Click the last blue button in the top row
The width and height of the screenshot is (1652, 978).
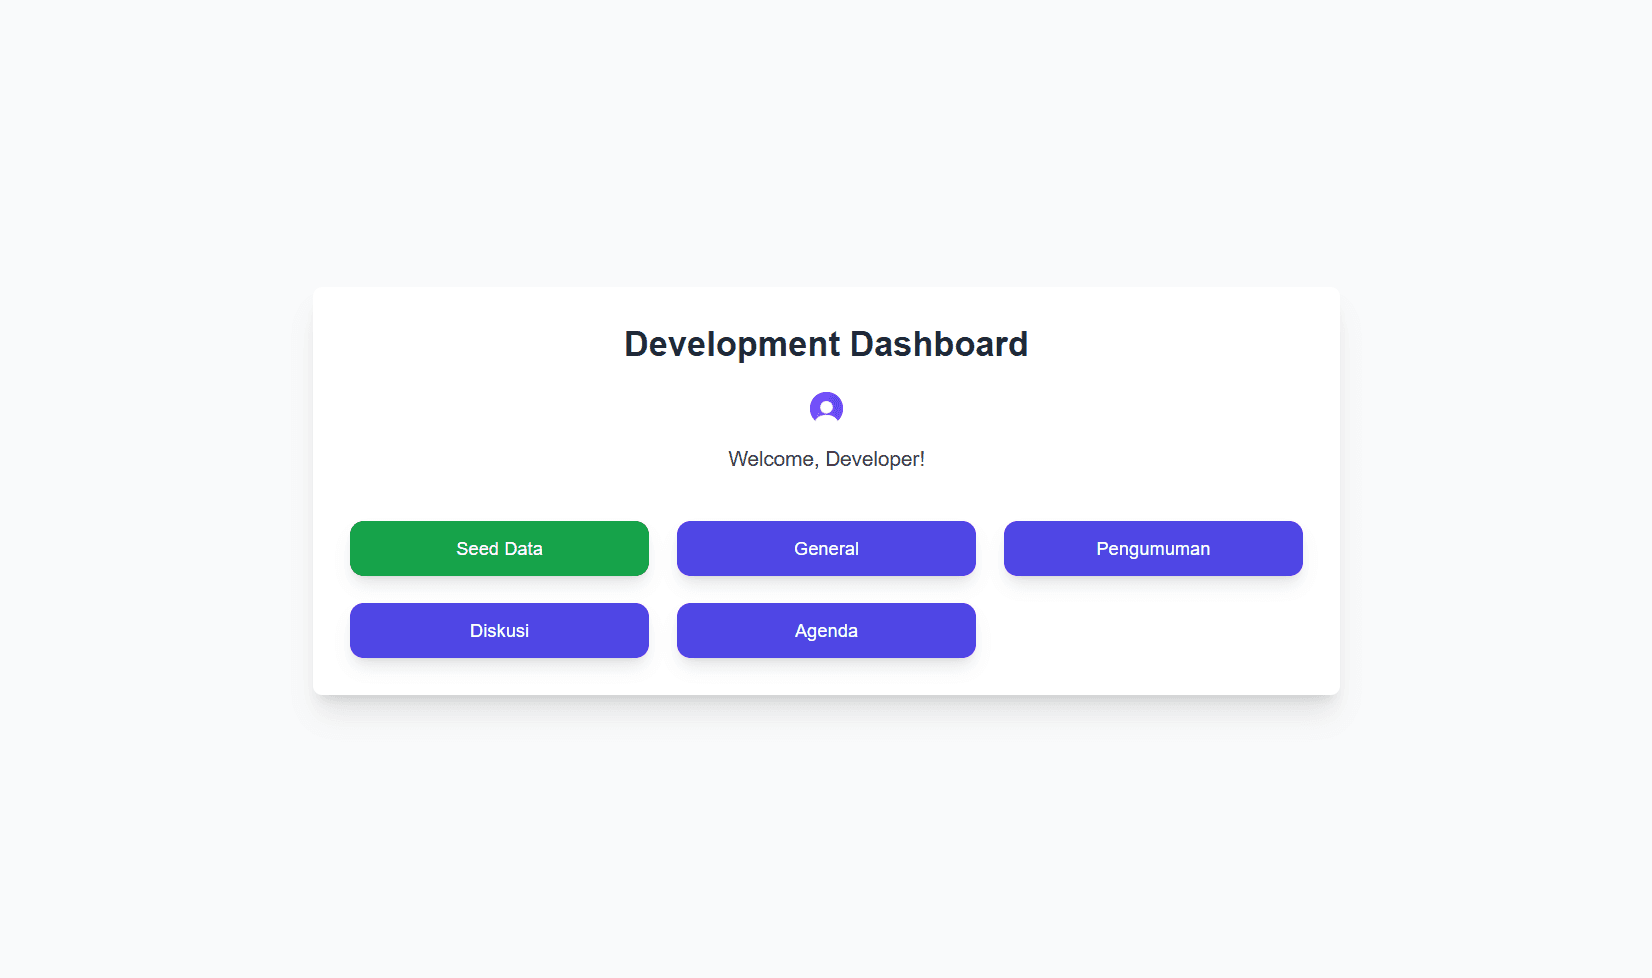1153,548
